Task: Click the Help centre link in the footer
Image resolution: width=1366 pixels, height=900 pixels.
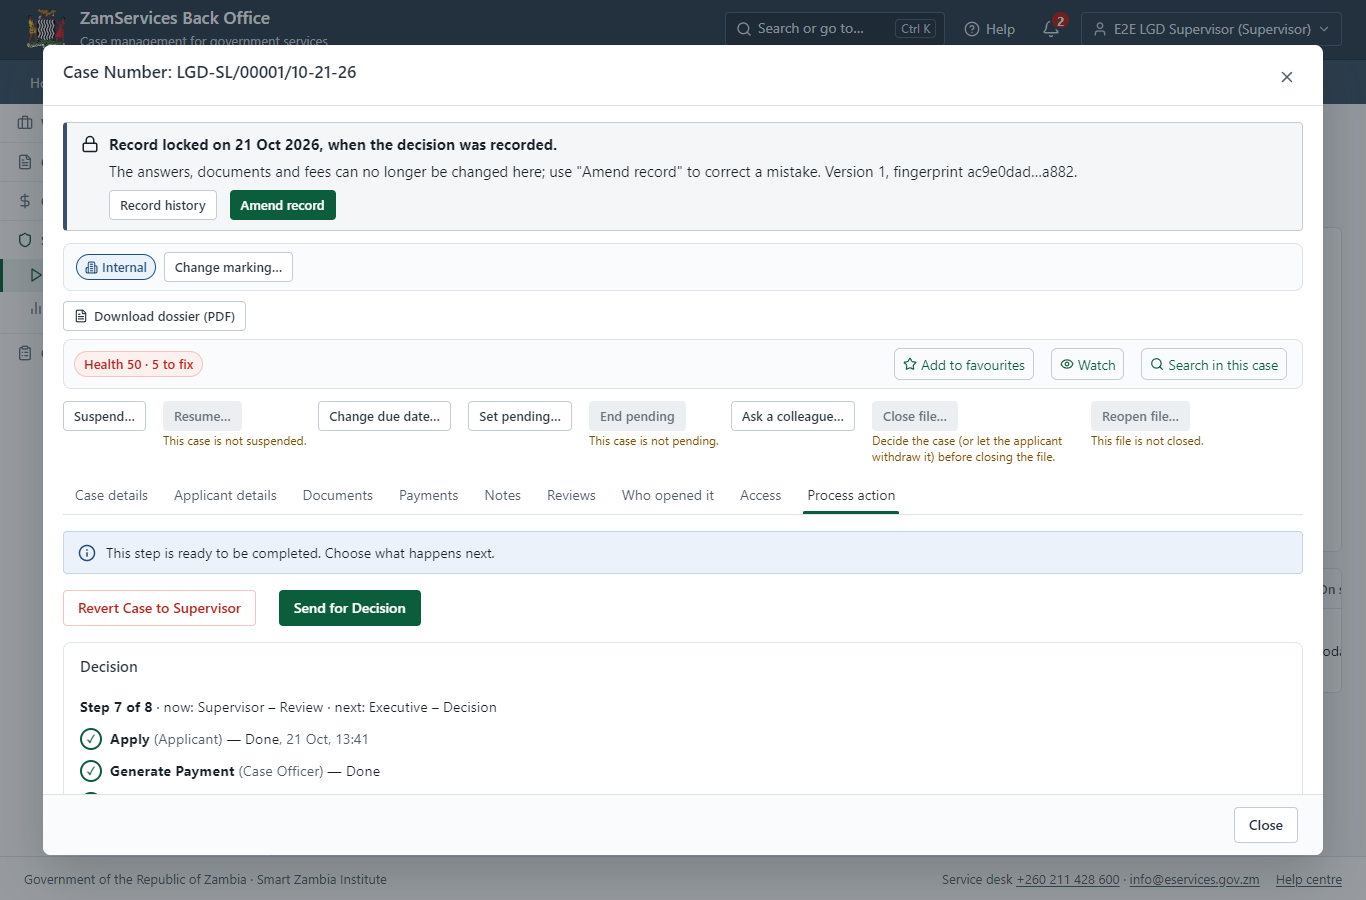Action: [1309, 880]
